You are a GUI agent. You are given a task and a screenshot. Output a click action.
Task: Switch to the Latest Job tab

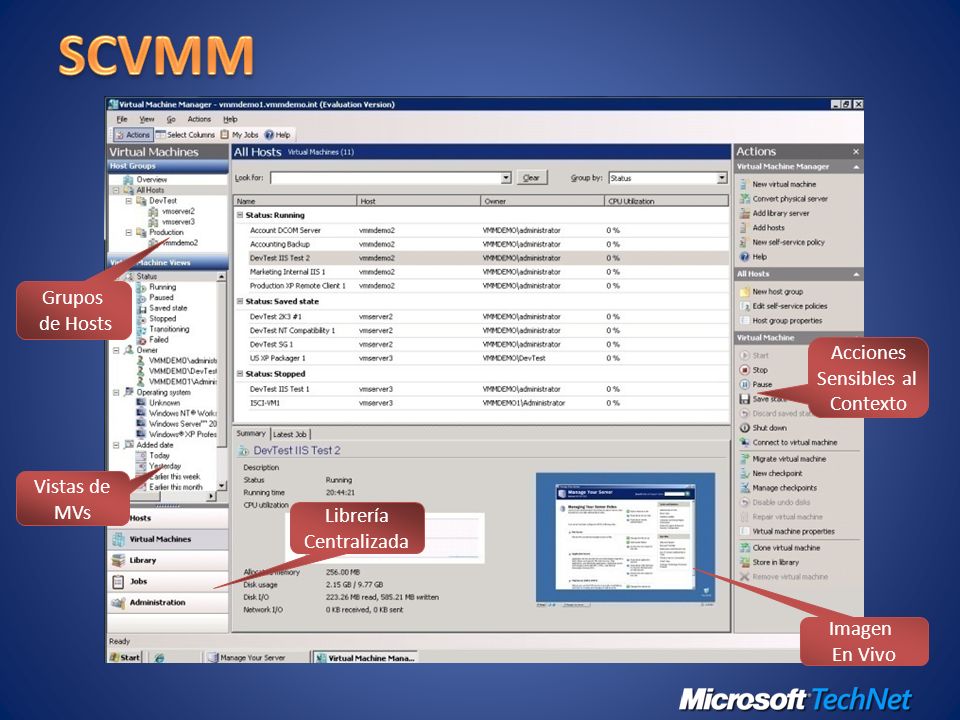click(x=290, y=434)
